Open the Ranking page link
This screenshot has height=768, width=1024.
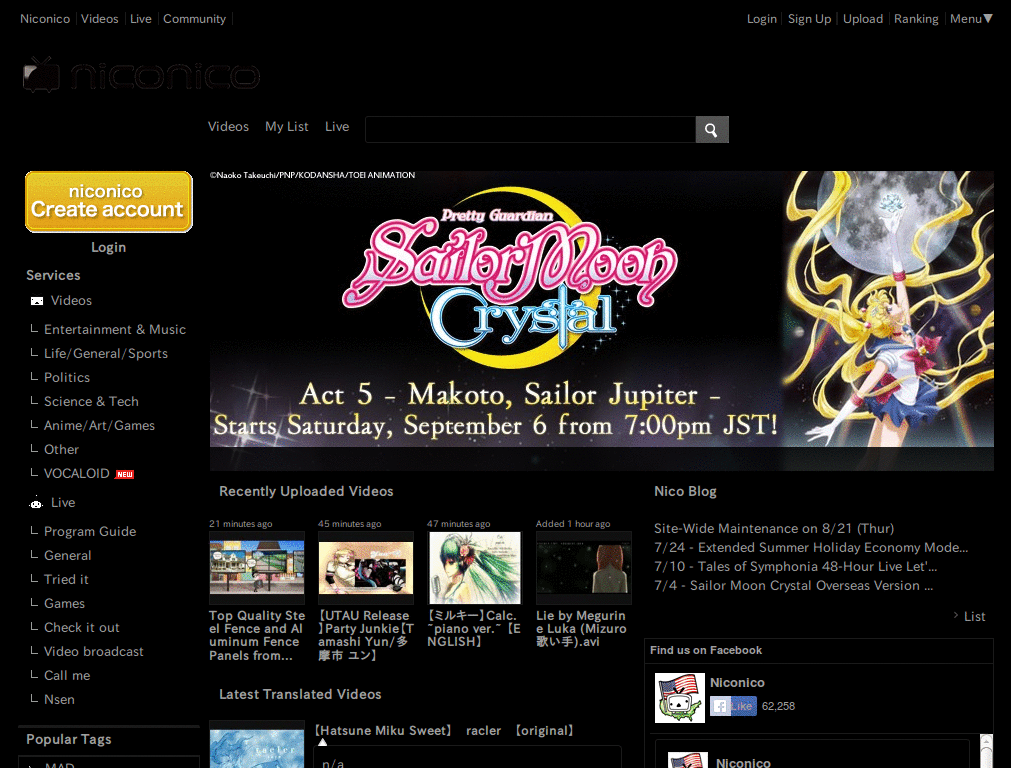click(x=916, y=19)
